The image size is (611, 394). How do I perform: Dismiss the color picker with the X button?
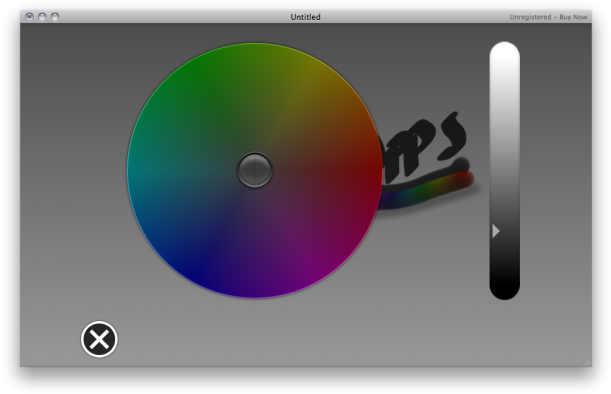(x=99, y=339)
